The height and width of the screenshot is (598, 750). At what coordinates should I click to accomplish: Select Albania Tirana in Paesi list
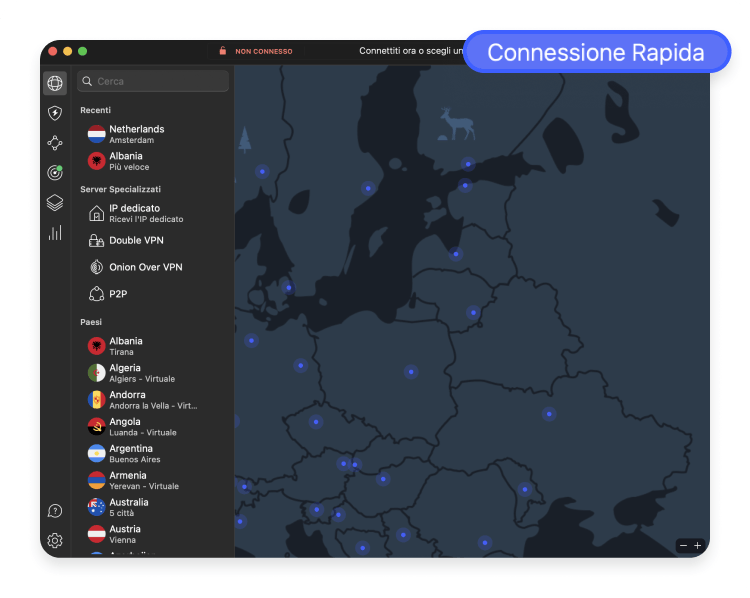click(153, 346)
